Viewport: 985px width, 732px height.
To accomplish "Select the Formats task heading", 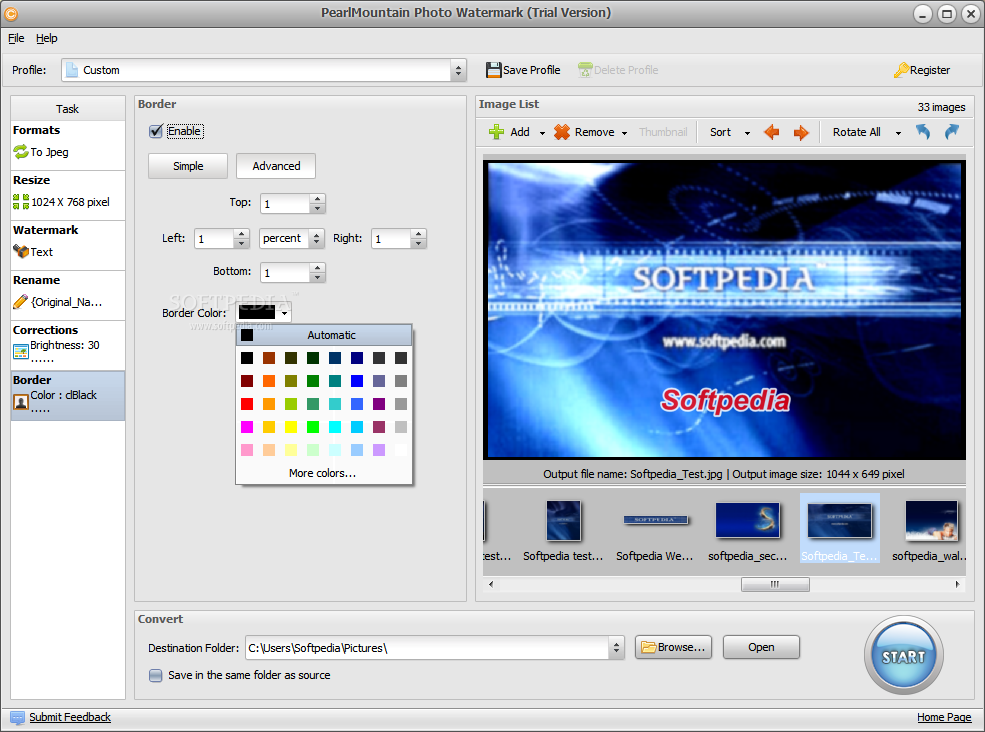I will click(x=36, y=130).
